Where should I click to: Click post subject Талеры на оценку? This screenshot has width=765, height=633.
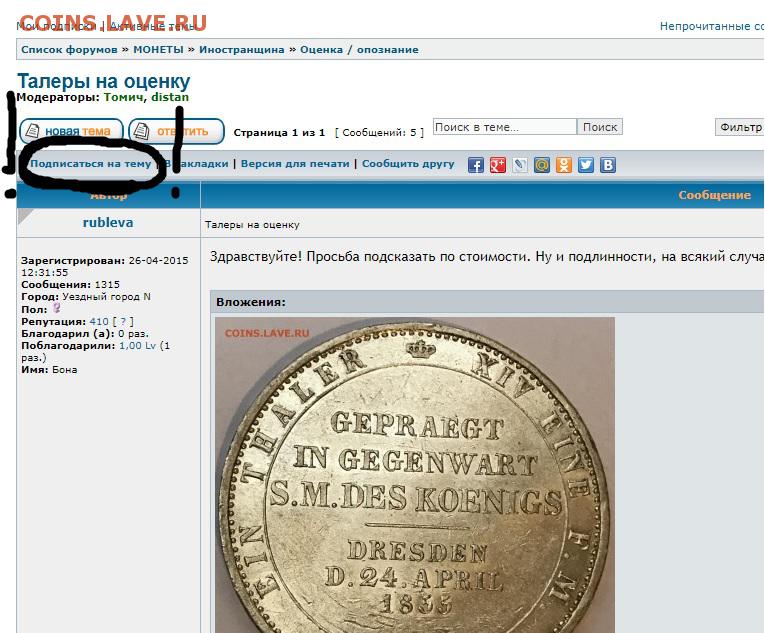[252, 225]
